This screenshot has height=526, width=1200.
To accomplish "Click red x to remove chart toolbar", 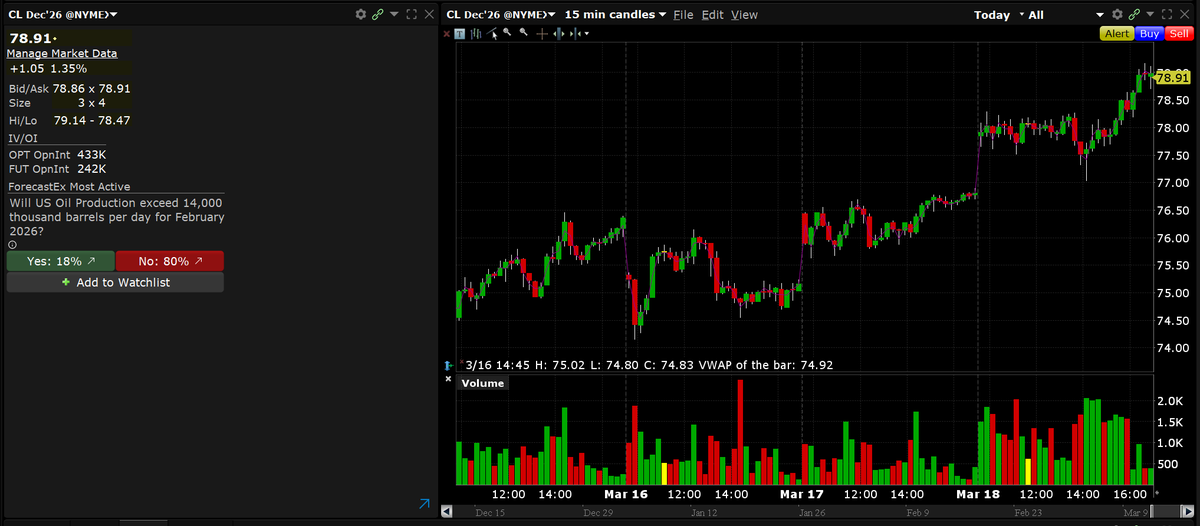I will pyautogui.click(x=446, y=33).
